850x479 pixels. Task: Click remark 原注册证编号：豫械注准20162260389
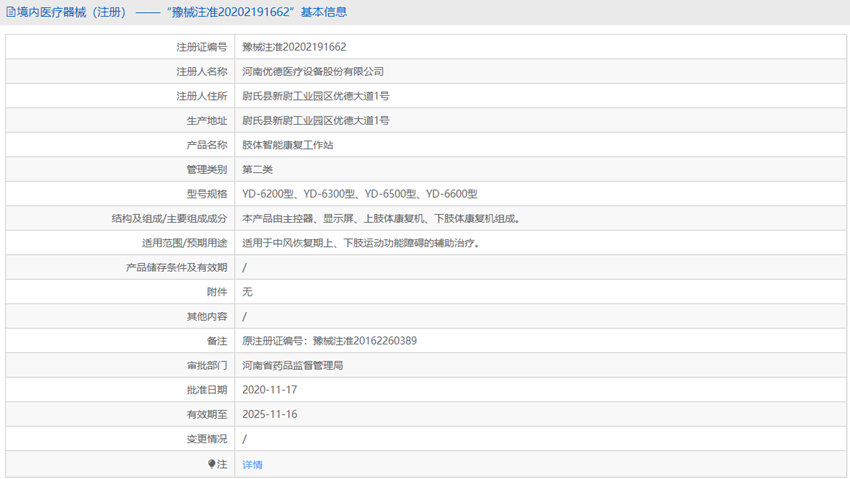pyautogui.click(x=329, y=341)
